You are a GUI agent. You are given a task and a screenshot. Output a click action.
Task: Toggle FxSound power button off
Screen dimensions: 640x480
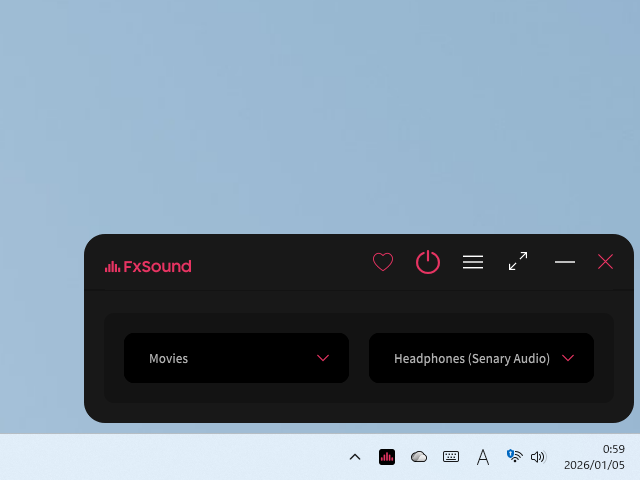coord(428,262)
